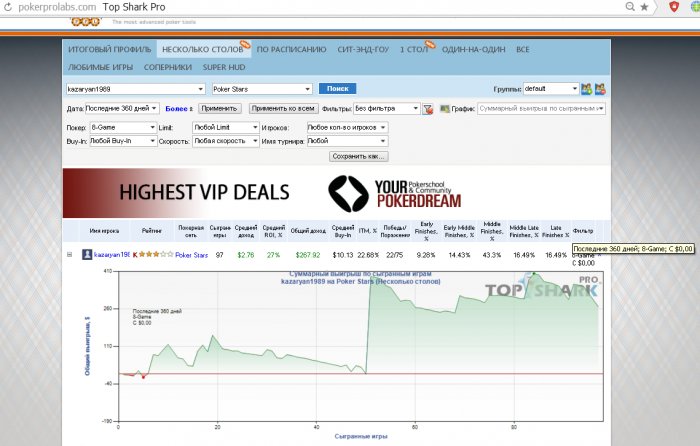Open the SUPER HUD tab
700x446 pixels.
point(224,67)
